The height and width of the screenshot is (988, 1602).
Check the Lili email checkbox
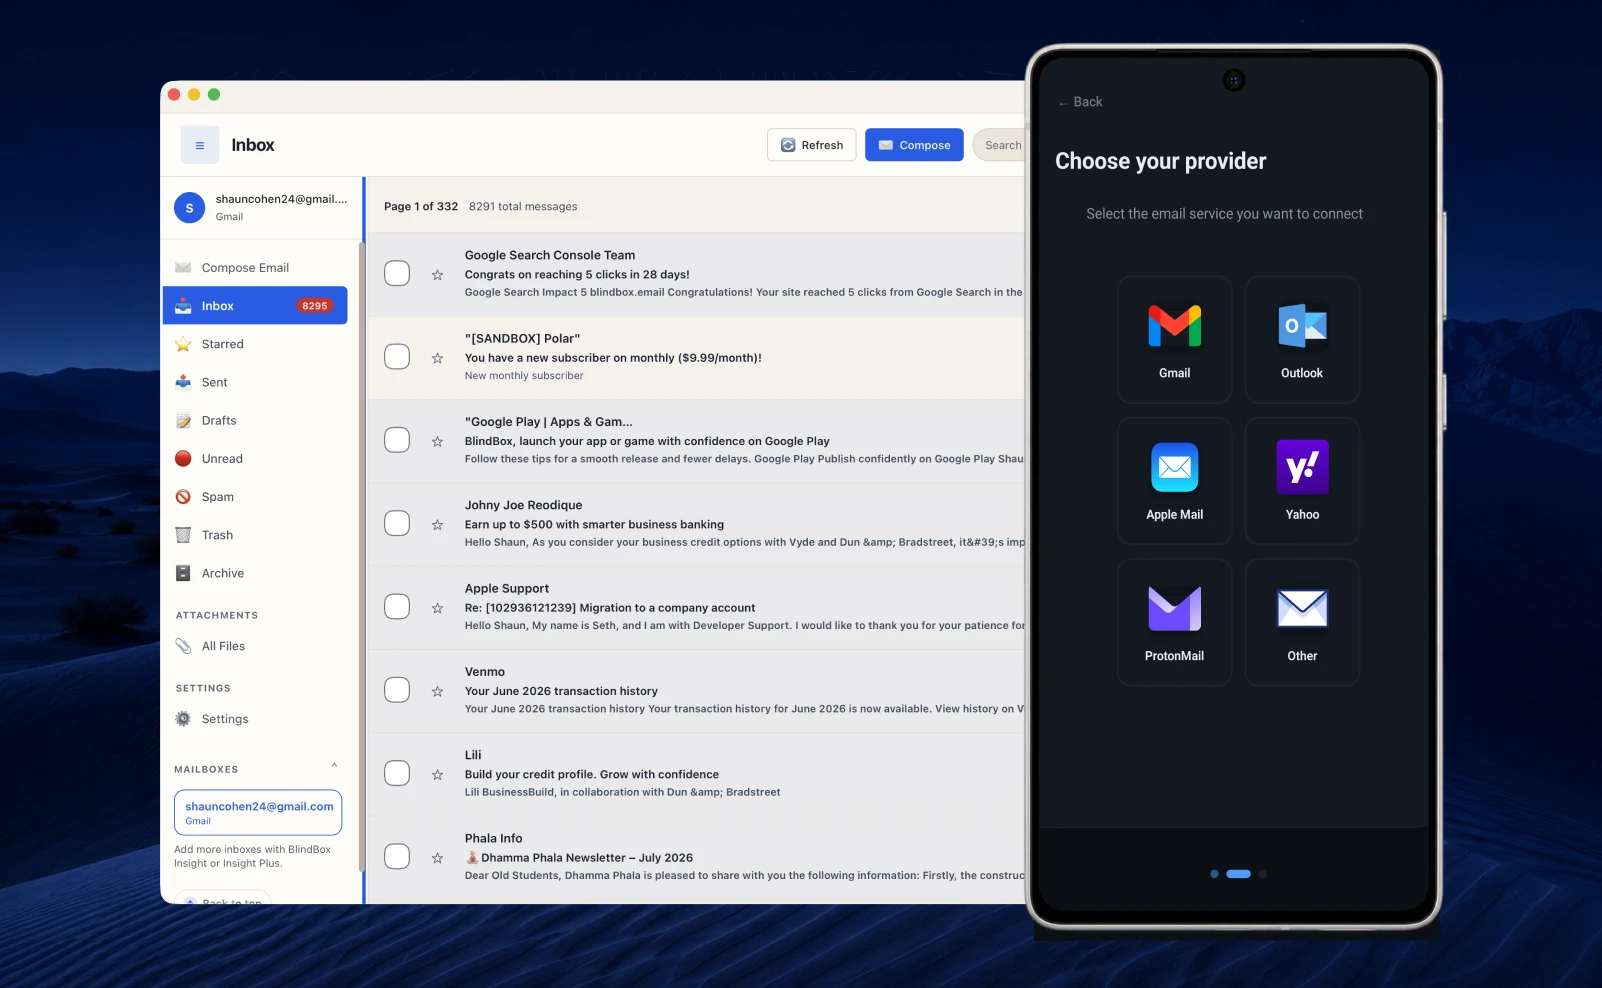click(x=397, y=773)
